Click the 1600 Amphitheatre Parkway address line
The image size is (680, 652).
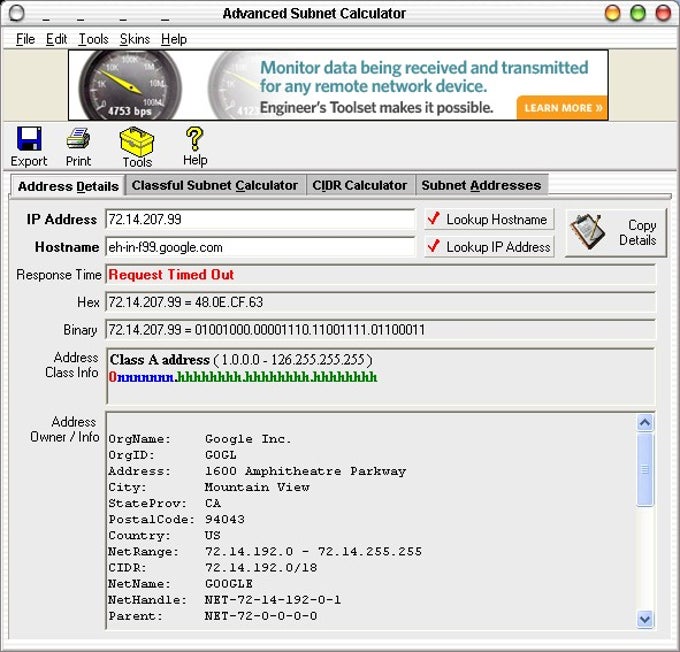click(257, 471)
